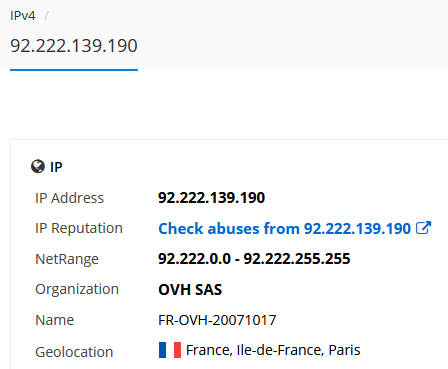This screenshot has width=448, height=369.
Task: Select IP Address value 92.222.139.190 in bold
Action: pyautogui.click(x=211, y=198)
